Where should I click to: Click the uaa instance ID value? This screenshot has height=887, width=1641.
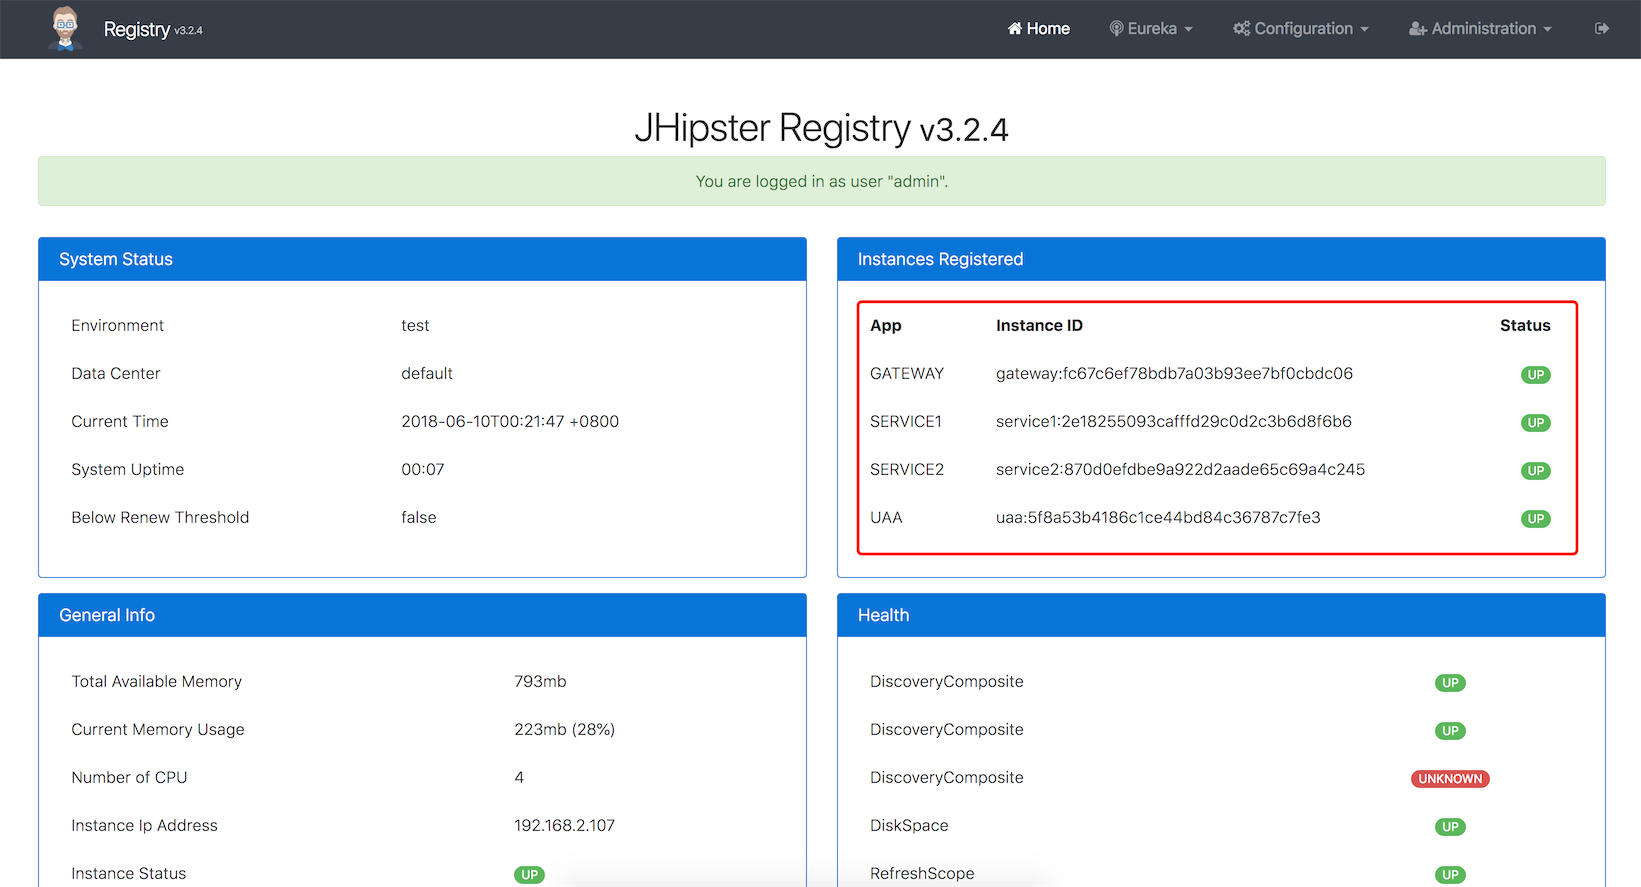(x=1158, y=517)
